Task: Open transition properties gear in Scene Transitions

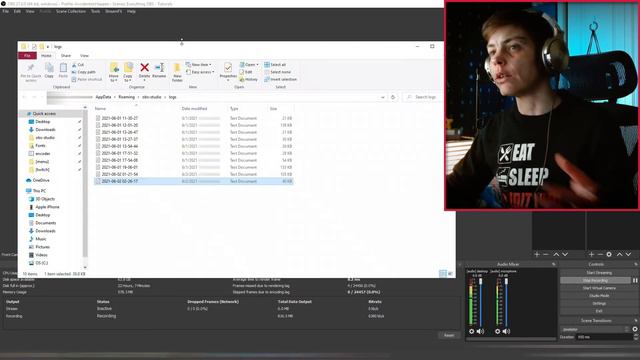Action: [x=635, y=329]
